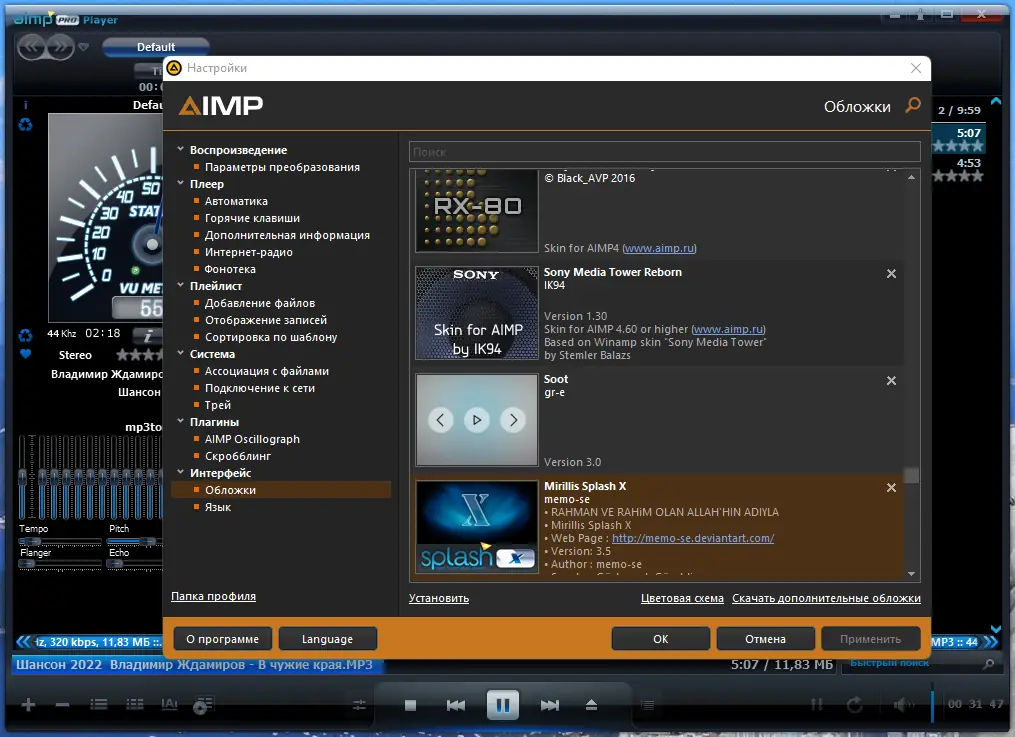This screenshot has height=737, width=1015.
Task: Open Скробблинг plugin settings
Action: pyautogui.click(x=238, y=456)
